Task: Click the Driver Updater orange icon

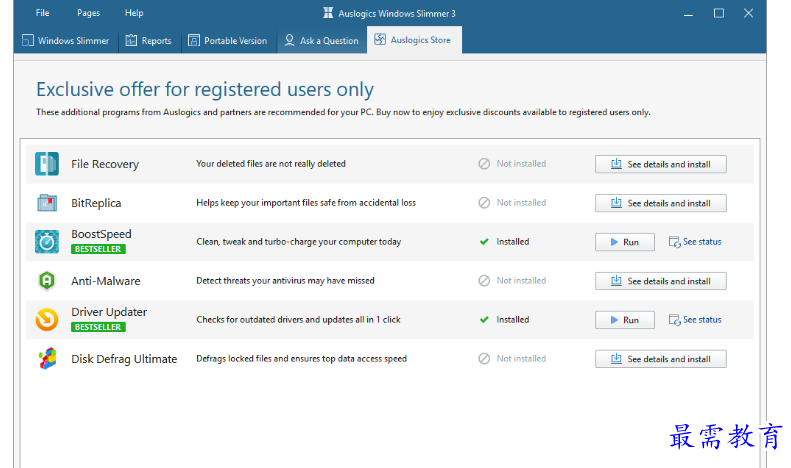Action: pos(47,320)
